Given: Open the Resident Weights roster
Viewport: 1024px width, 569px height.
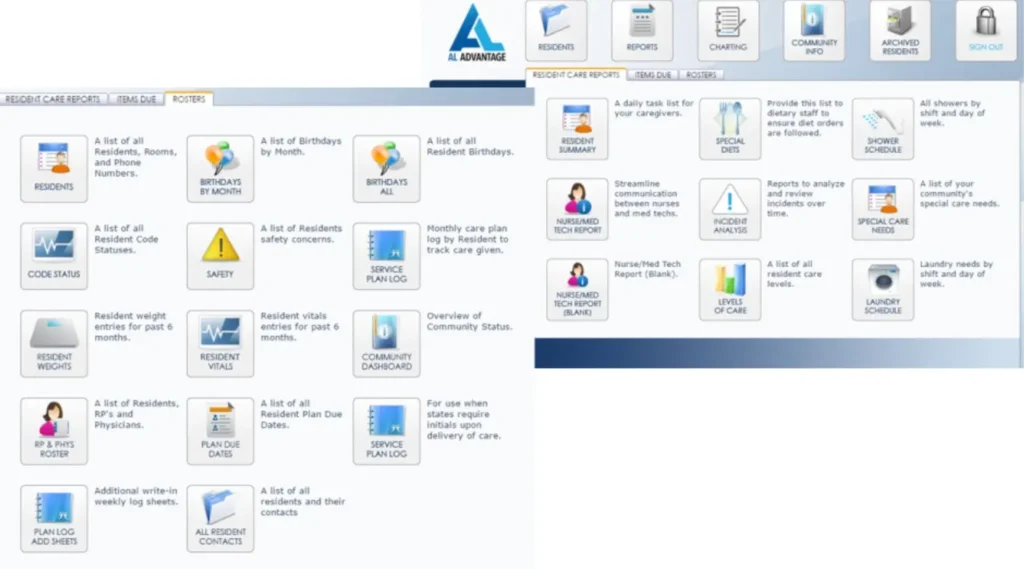Looking at the screenshot, I should click(x=54, y=344).
